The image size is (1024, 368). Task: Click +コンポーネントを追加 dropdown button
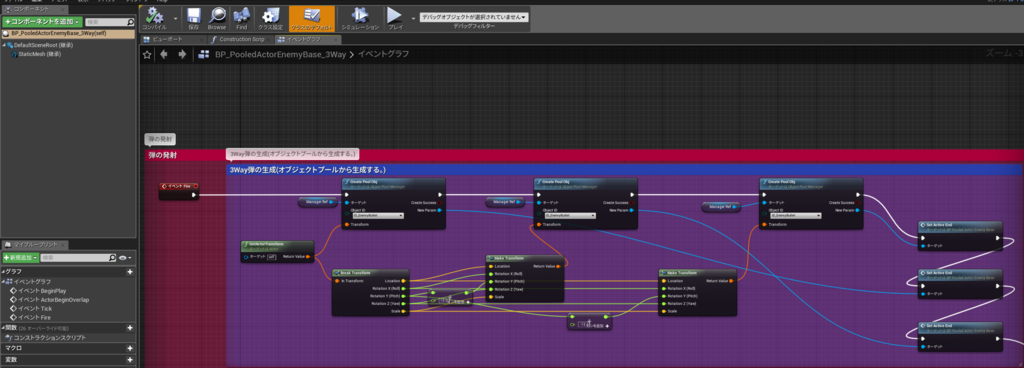42,22
